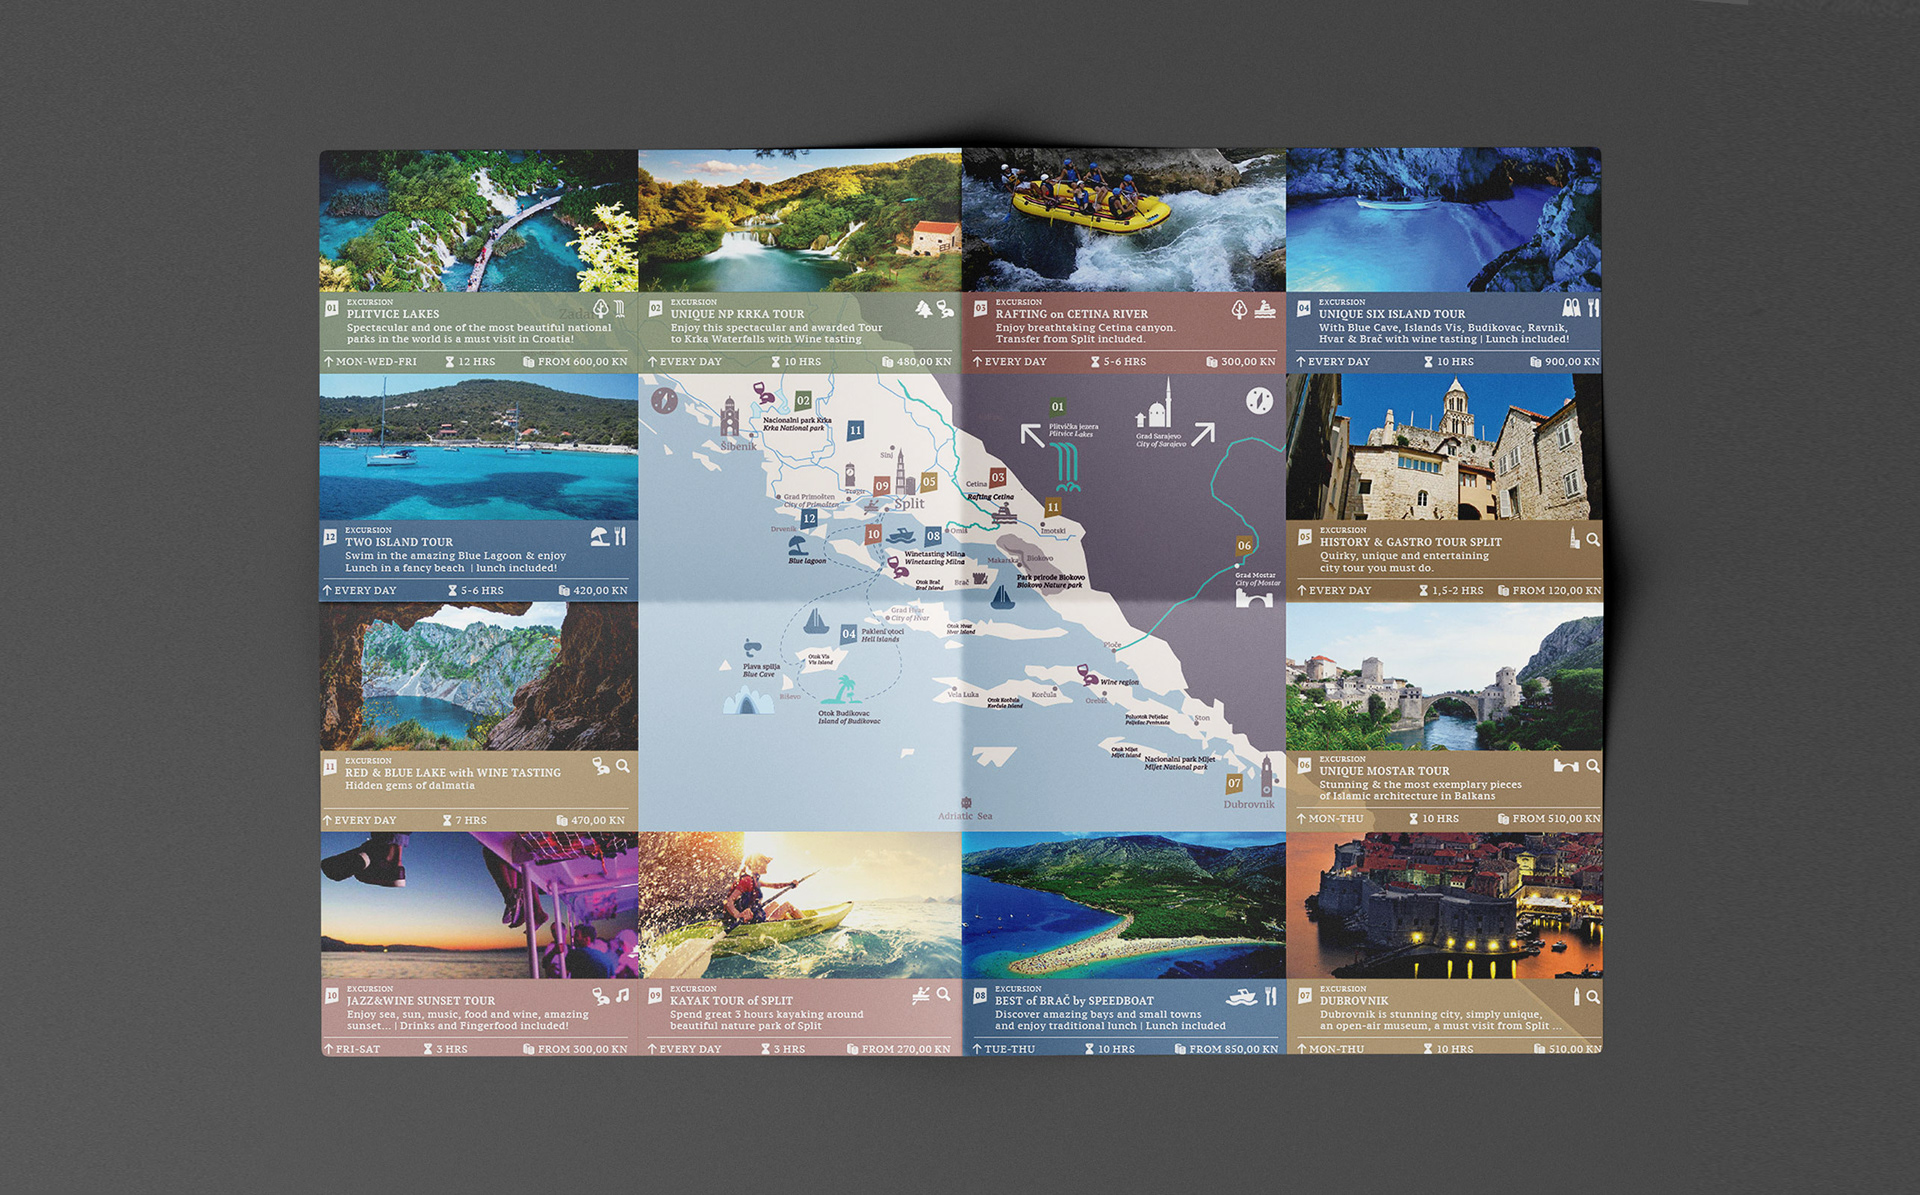Click the wine glass icon at Wine region
Viewport: 1920px width, 1195px height.
pyautogui.click(x=1087, y=675)
